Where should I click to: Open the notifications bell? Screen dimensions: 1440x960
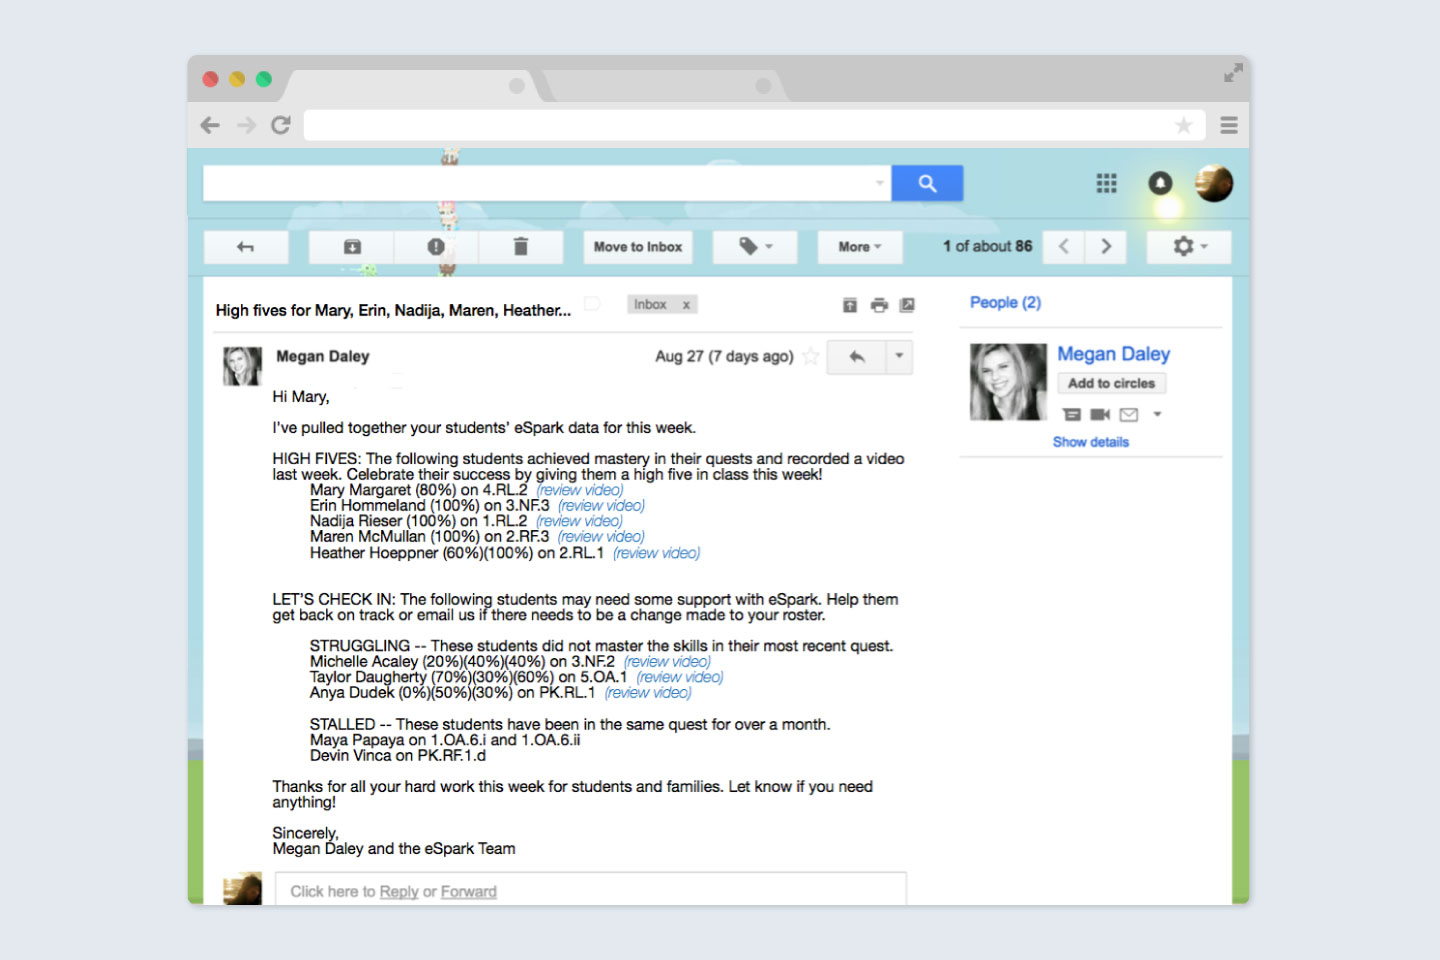click(x=1160, y=183)
